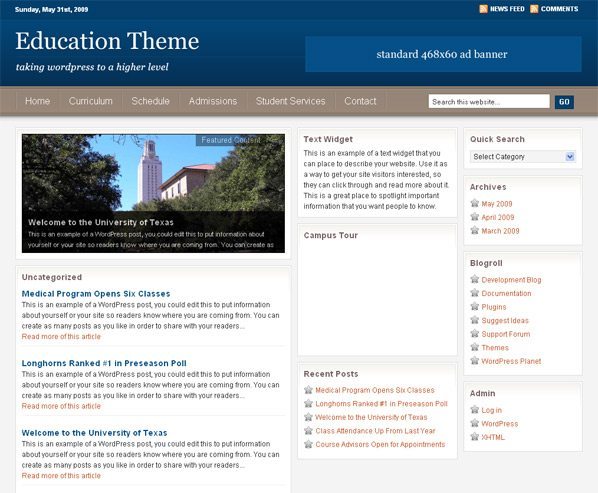Click star icon beside Log in
This screenshot has height=493, width=598.
point(474,409)
